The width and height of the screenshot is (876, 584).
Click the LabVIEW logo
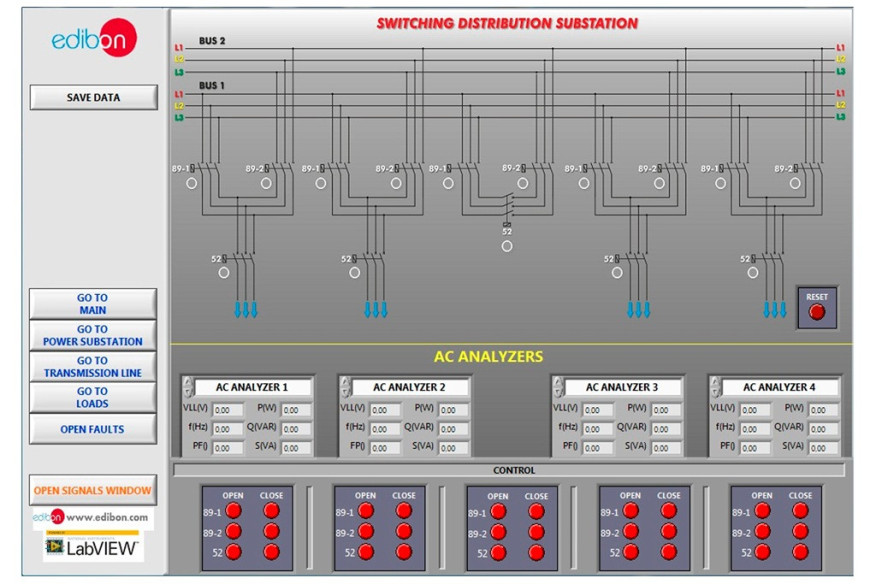[x=92, y=548]
